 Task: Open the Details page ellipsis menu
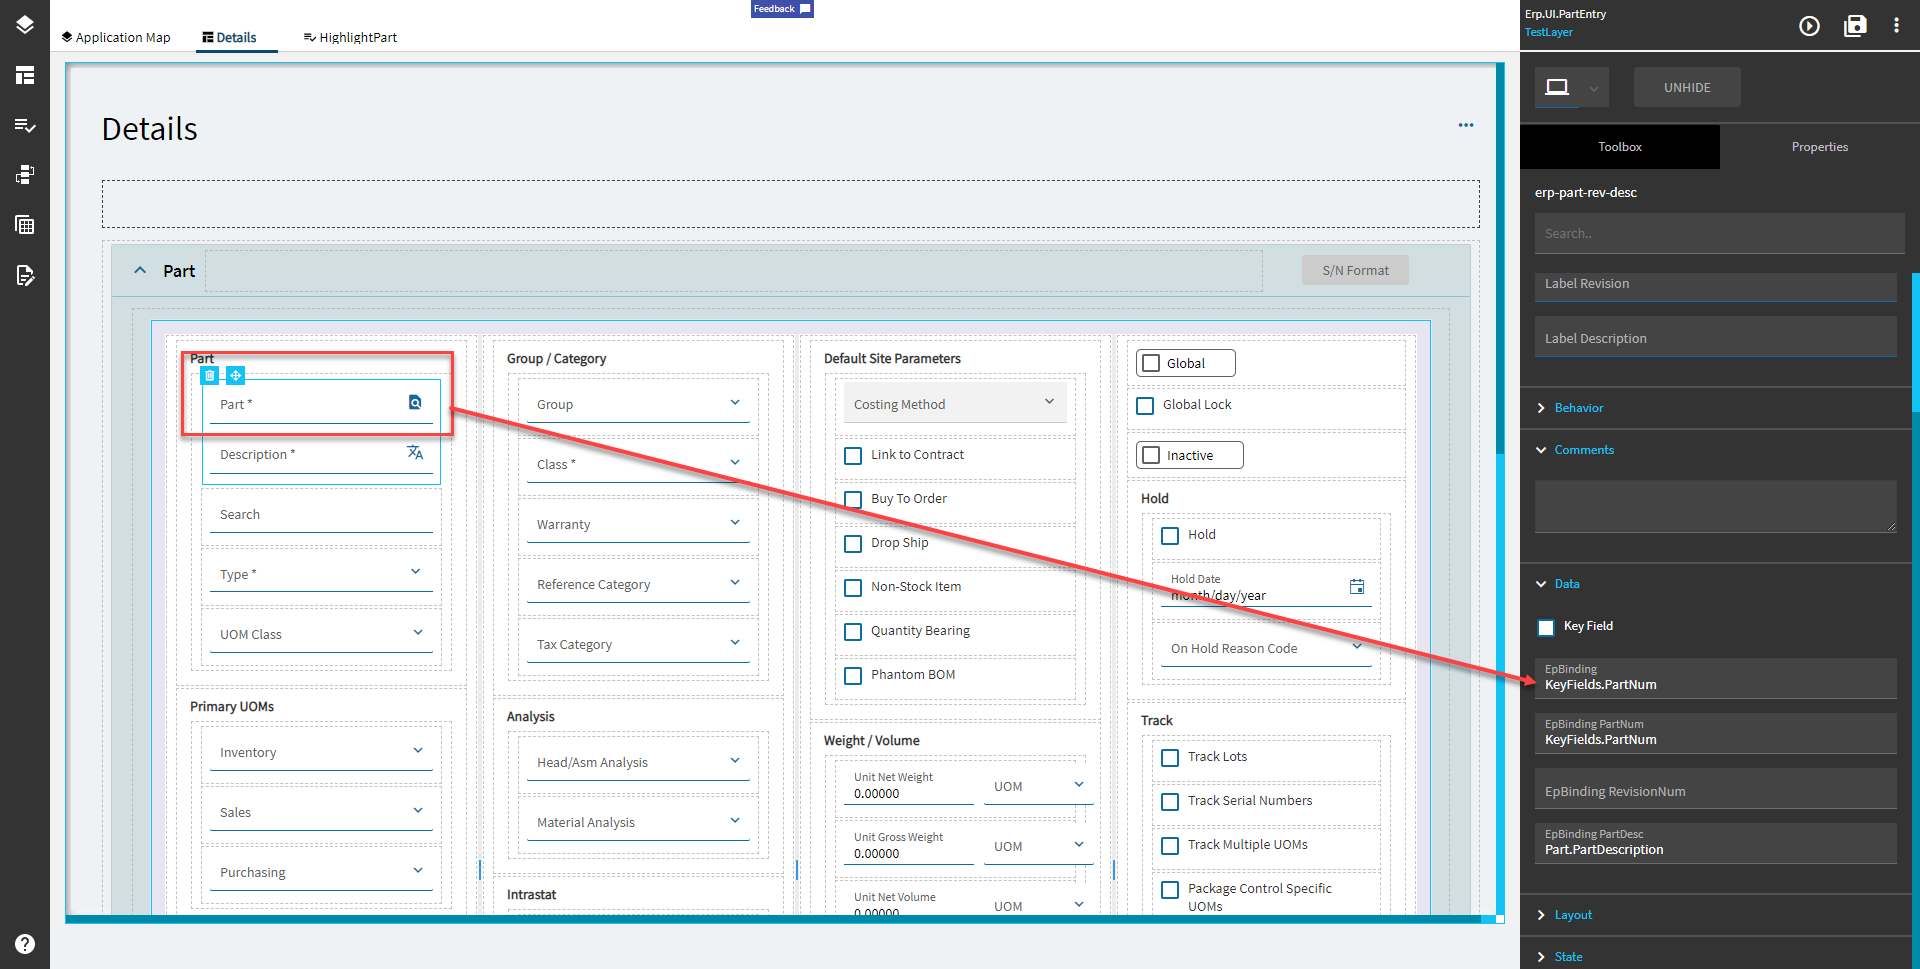[1466, 125]
